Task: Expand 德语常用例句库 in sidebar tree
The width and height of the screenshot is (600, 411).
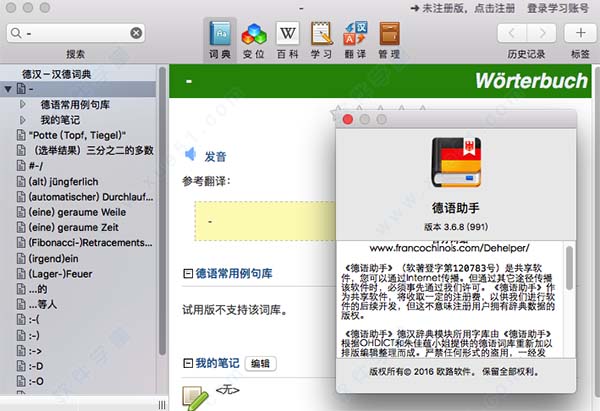Action: pos(23,104)
